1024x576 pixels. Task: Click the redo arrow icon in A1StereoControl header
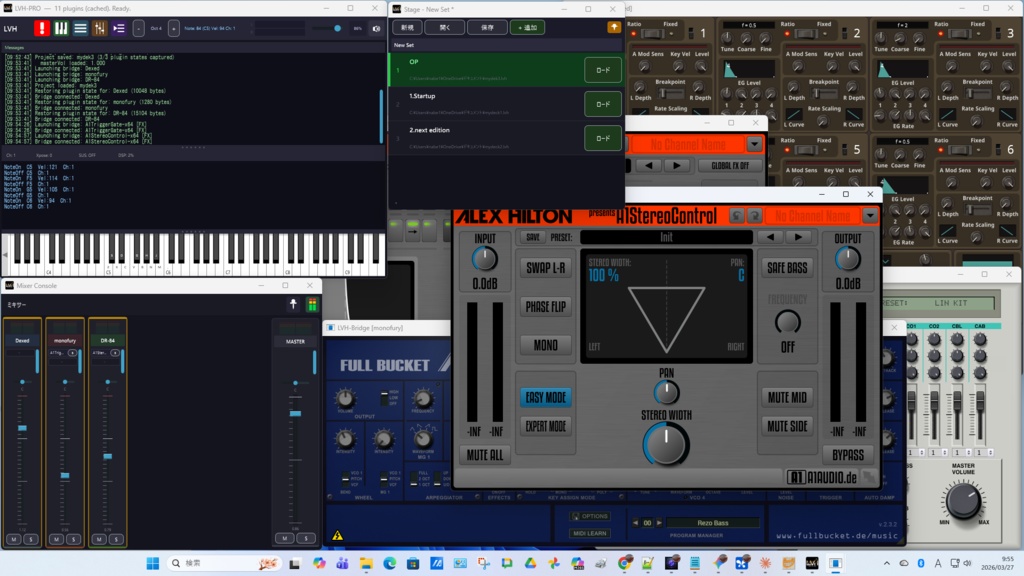point(754,216)
